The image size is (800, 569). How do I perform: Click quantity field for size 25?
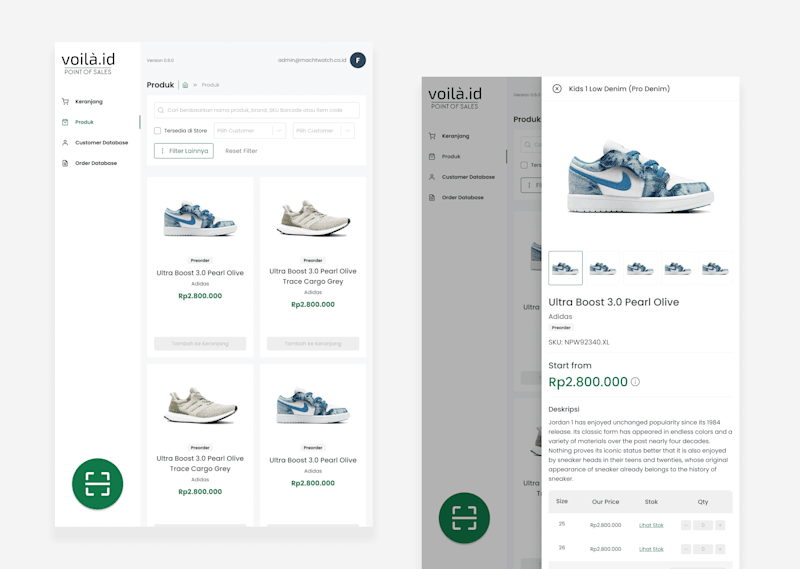pyautogui.click(x=703, y=525)
